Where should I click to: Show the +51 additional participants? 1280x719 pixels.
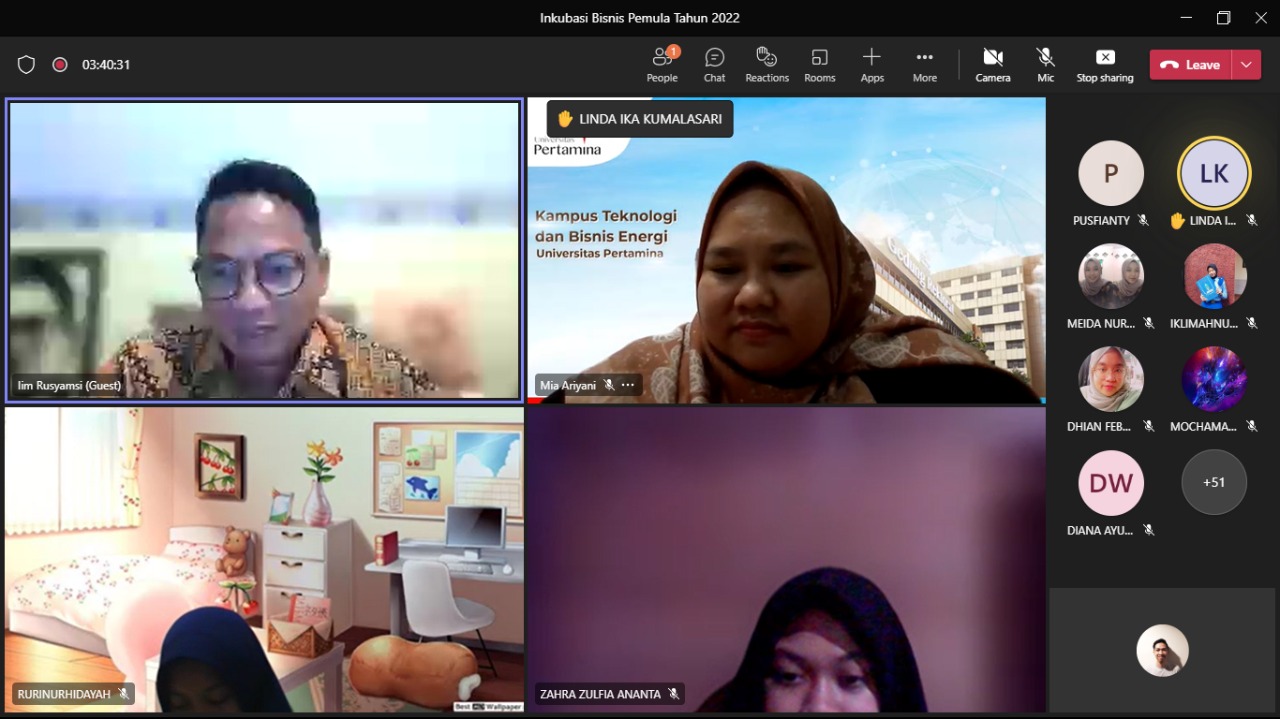[1213, 482]
